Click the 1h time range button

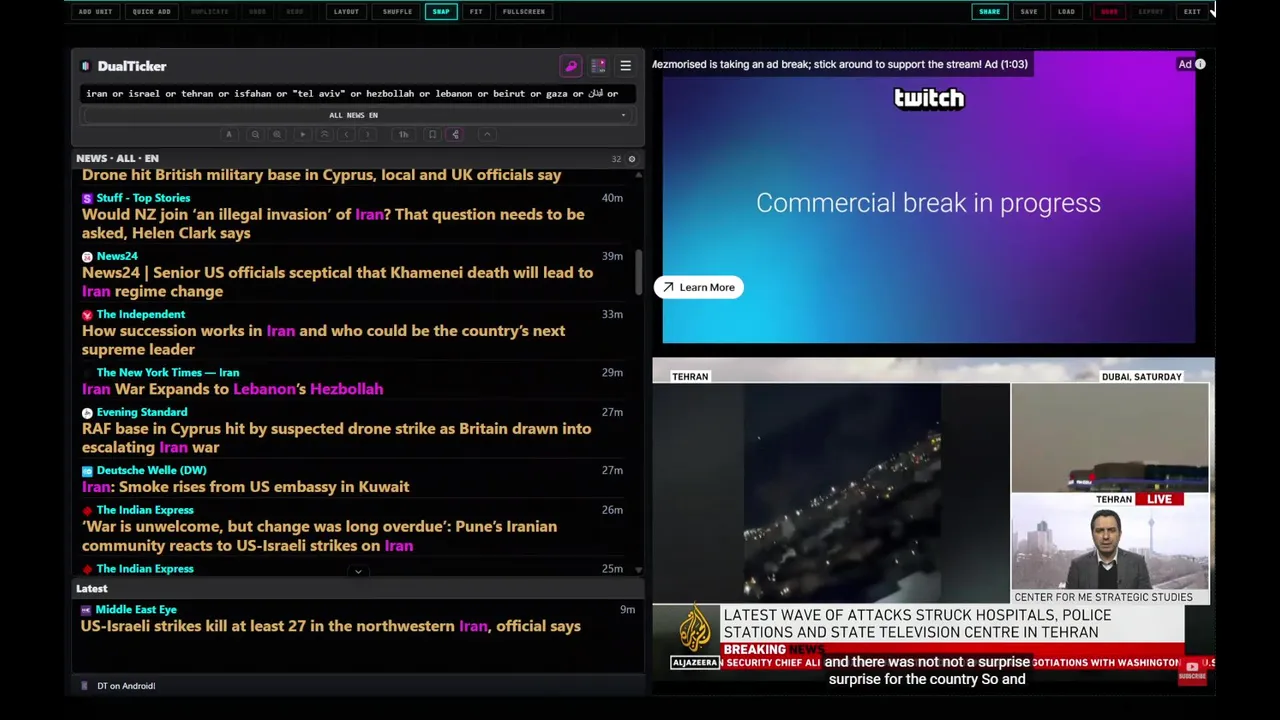click(x=403, y=134)
